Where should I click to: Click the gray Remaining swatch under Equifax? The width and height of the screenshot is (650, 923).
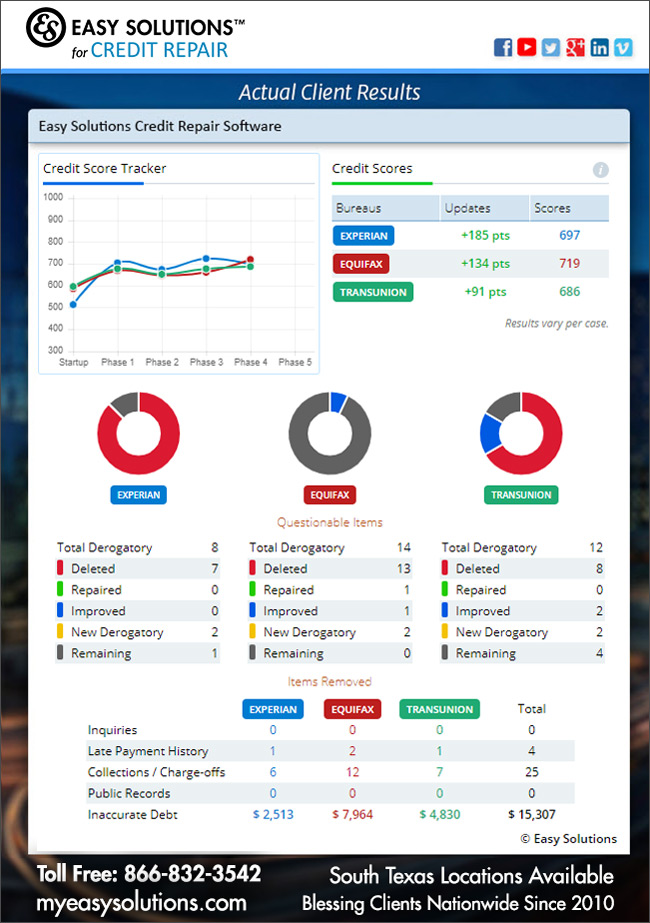[253, 653]
